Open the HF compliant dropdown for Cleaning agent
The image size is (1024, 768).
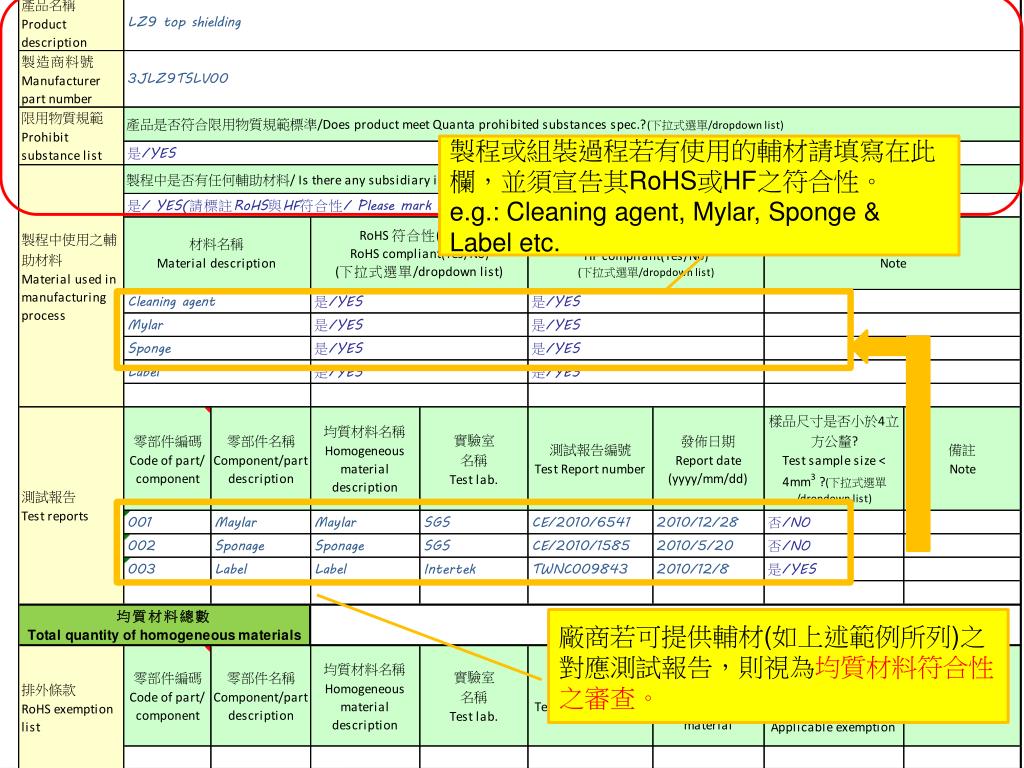pyautogui.click(x=646, y=302)
